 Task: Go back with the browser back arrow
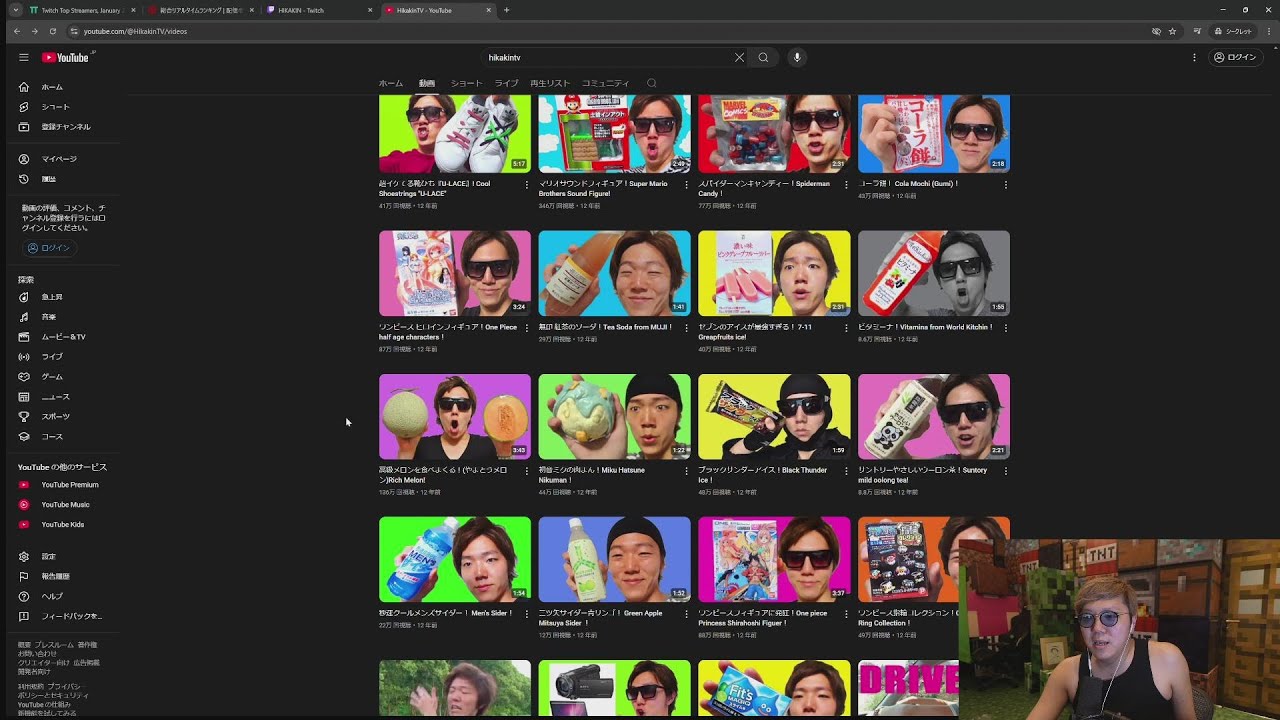(17, 31)
